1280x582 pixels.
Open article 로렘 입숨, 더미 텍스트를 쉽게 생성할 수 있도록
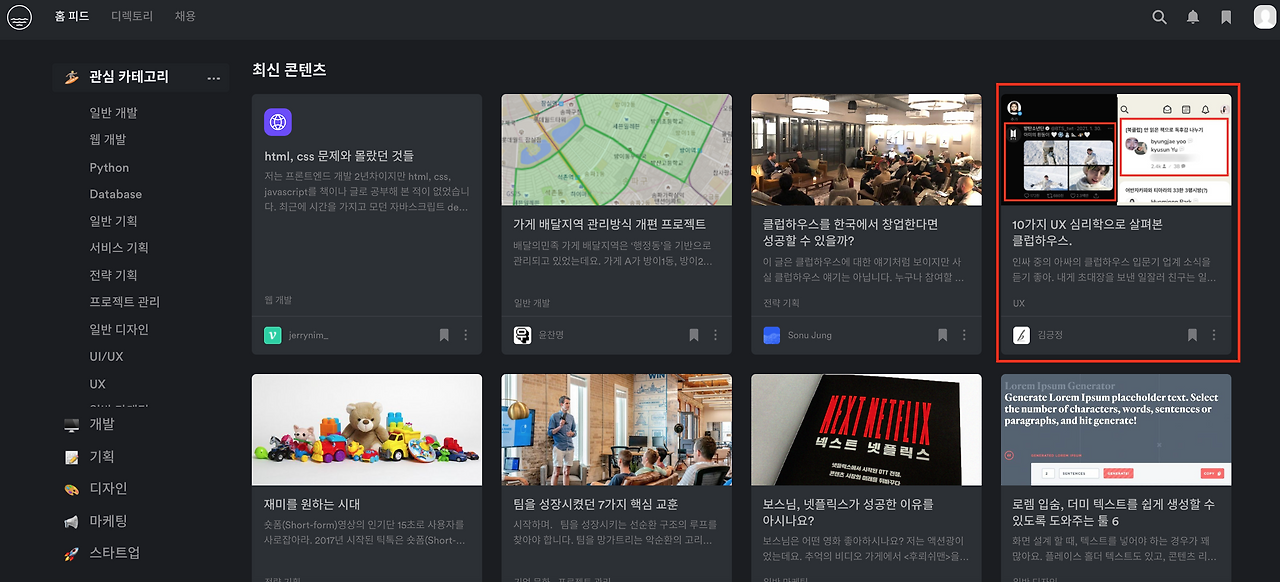click(x=1114, y=512)
